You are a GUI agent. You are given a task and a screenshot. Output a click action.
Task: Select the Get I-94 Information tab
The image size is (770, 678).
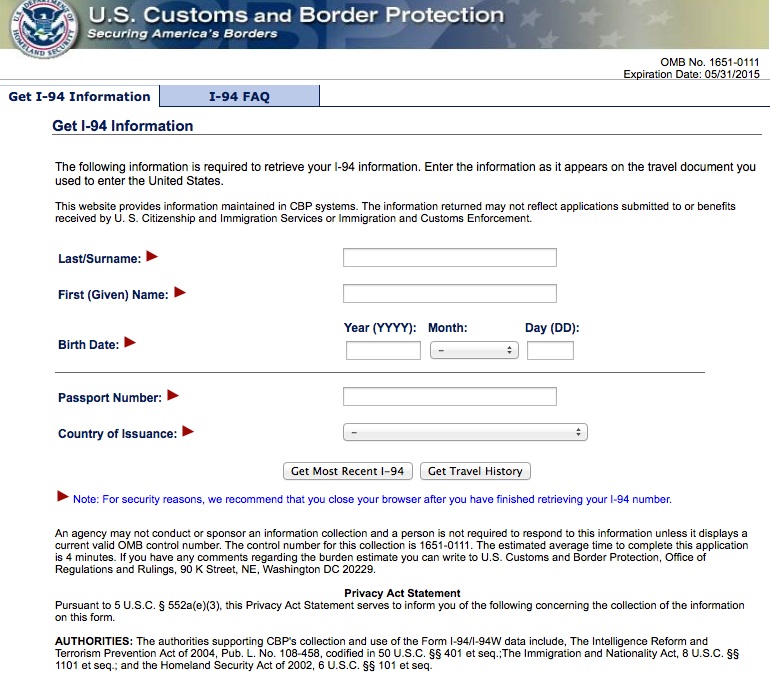pyautogui.click(x=80, y=96)
